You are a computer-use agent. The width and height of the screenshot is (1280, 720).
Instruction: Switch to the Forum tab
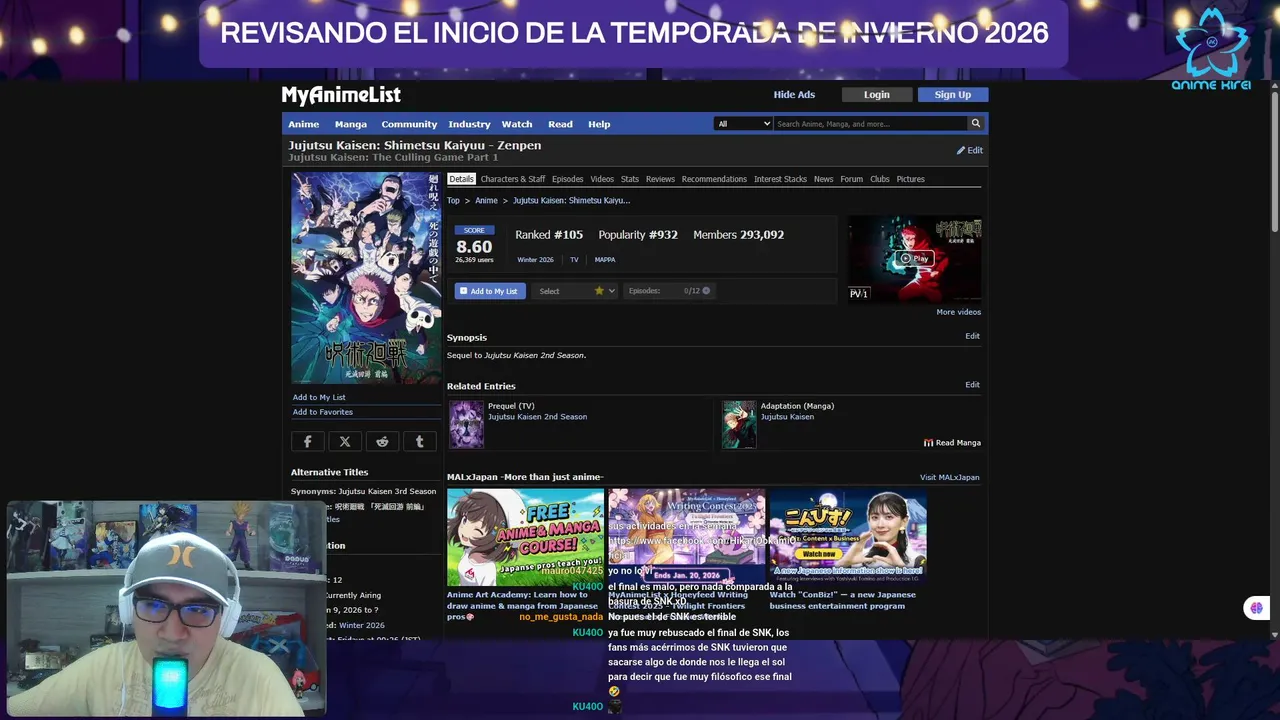(851, 179)
